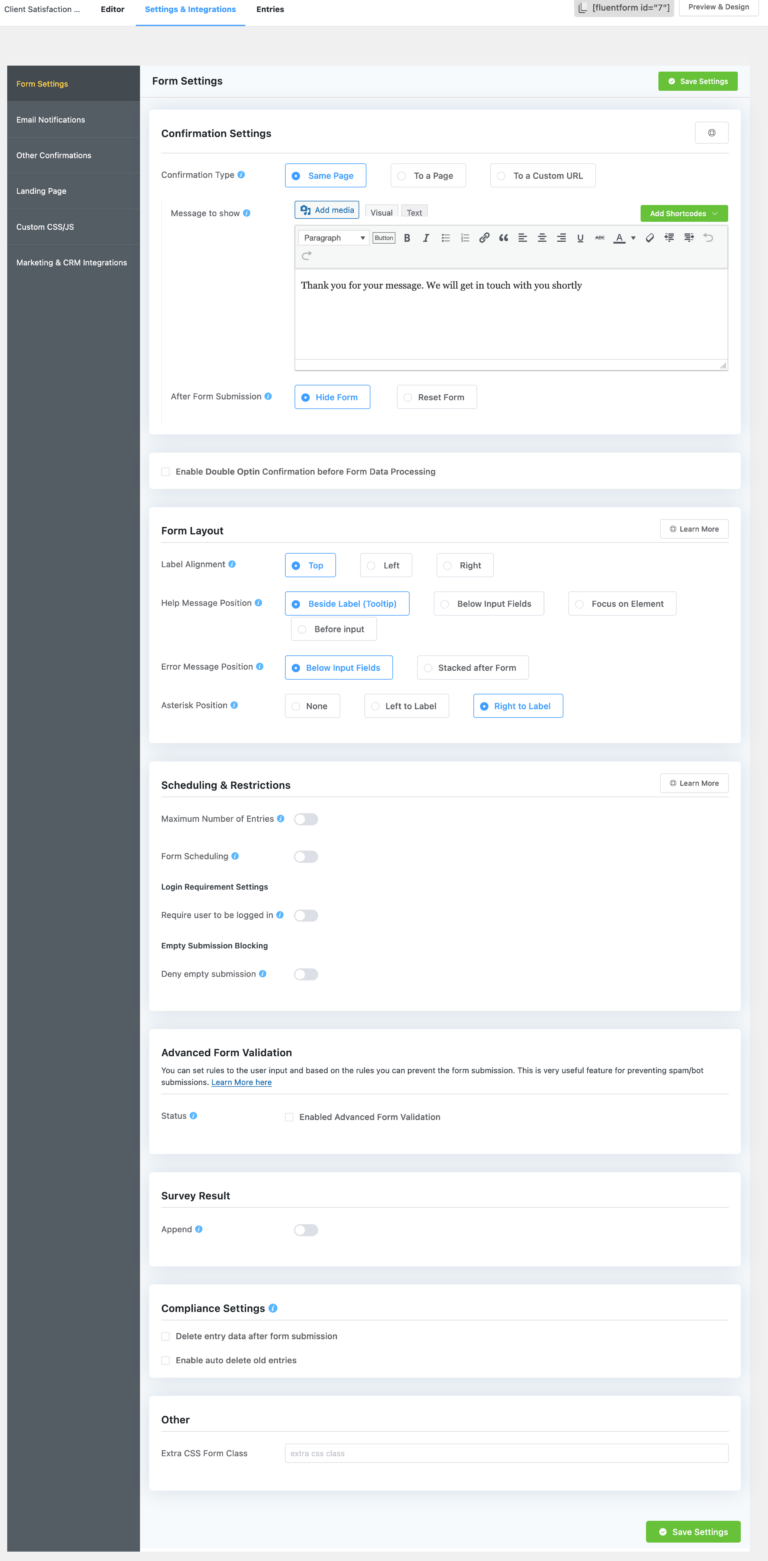
Task: Insert a numbered list in the editor
Action: click(x=464, y=237)
